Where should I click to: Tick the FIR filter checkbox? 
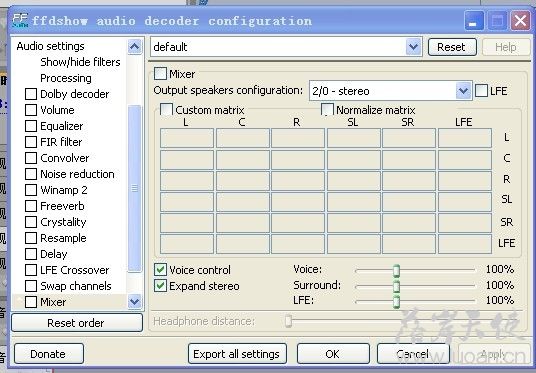tap(31, 142)
